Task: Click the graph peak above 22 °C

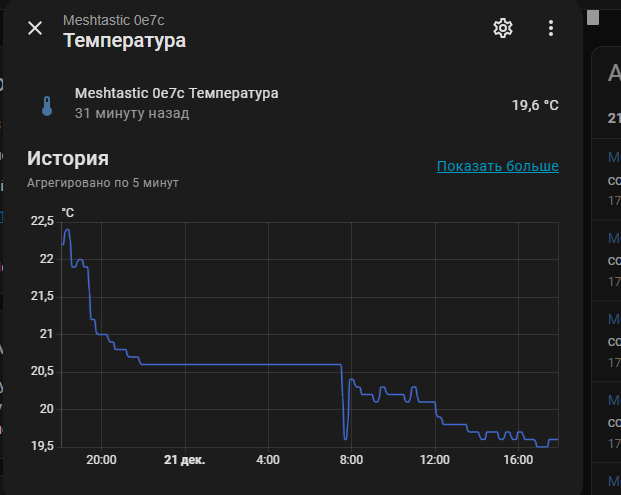Action: coord(67,231)
